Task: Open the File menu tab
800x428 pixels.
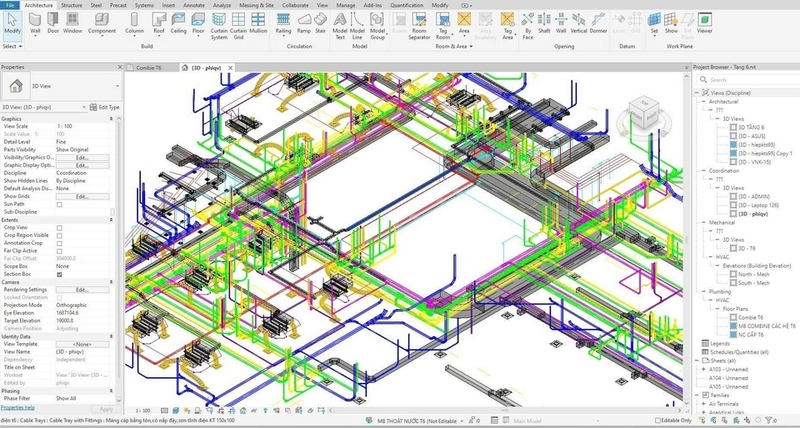Action: [10, 5]
